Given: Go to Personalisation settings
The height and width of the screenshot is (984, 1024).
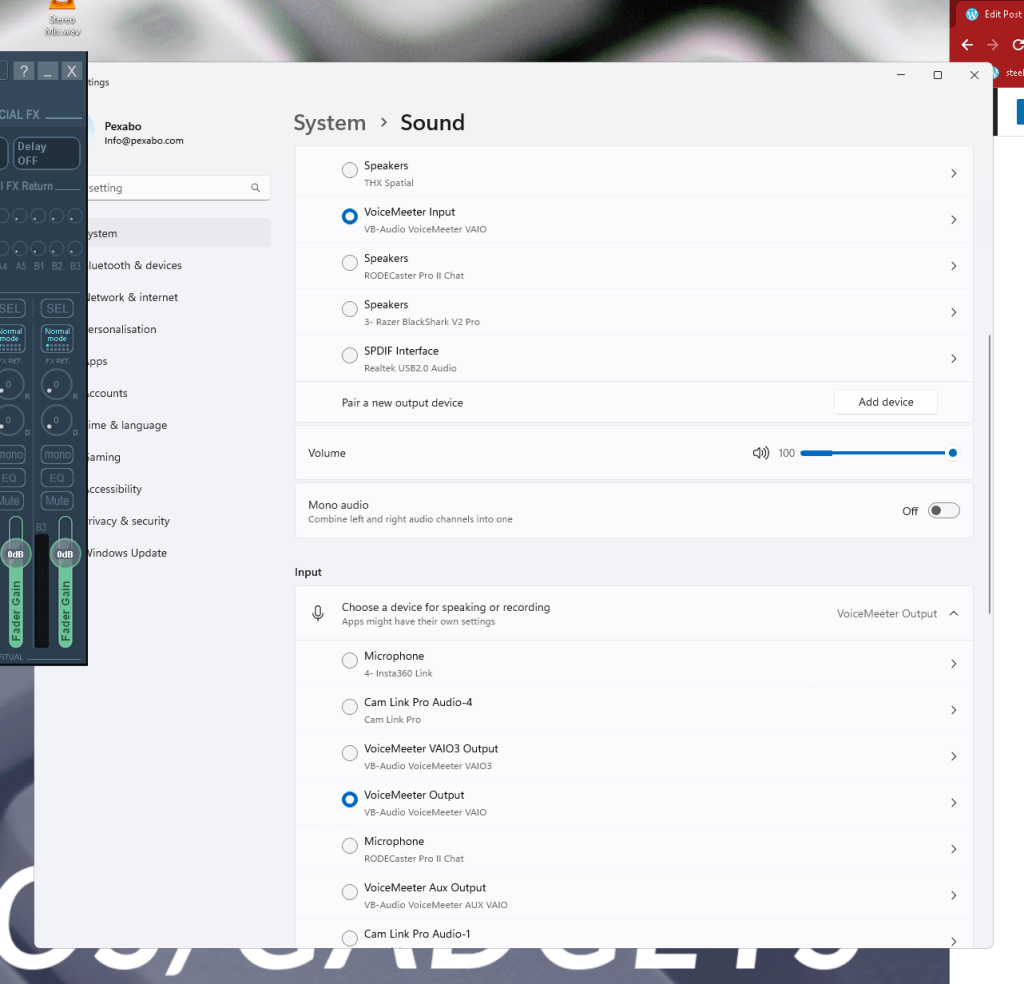Looking at the screenshot, I should tap(178, 329).
